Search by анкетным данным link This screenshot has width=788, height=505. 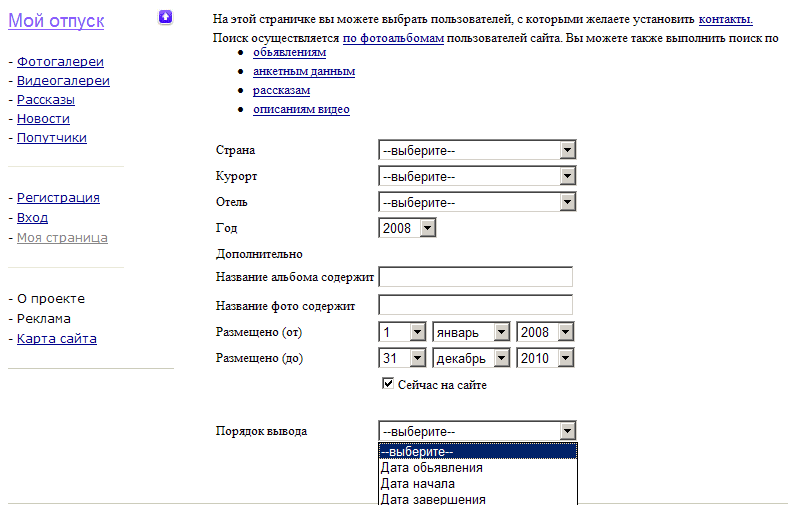coord(304,71)
